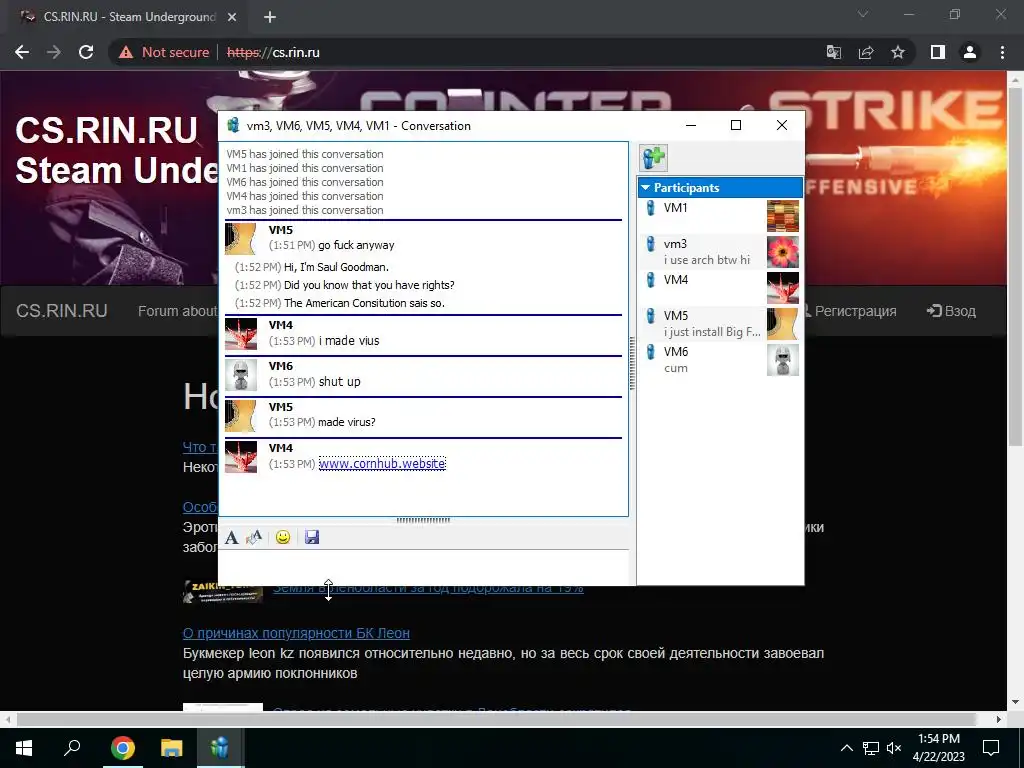Screen dimensions: 1024x768
Task: Open Chrome from the taskbar
Action: (x=122, y=748)
